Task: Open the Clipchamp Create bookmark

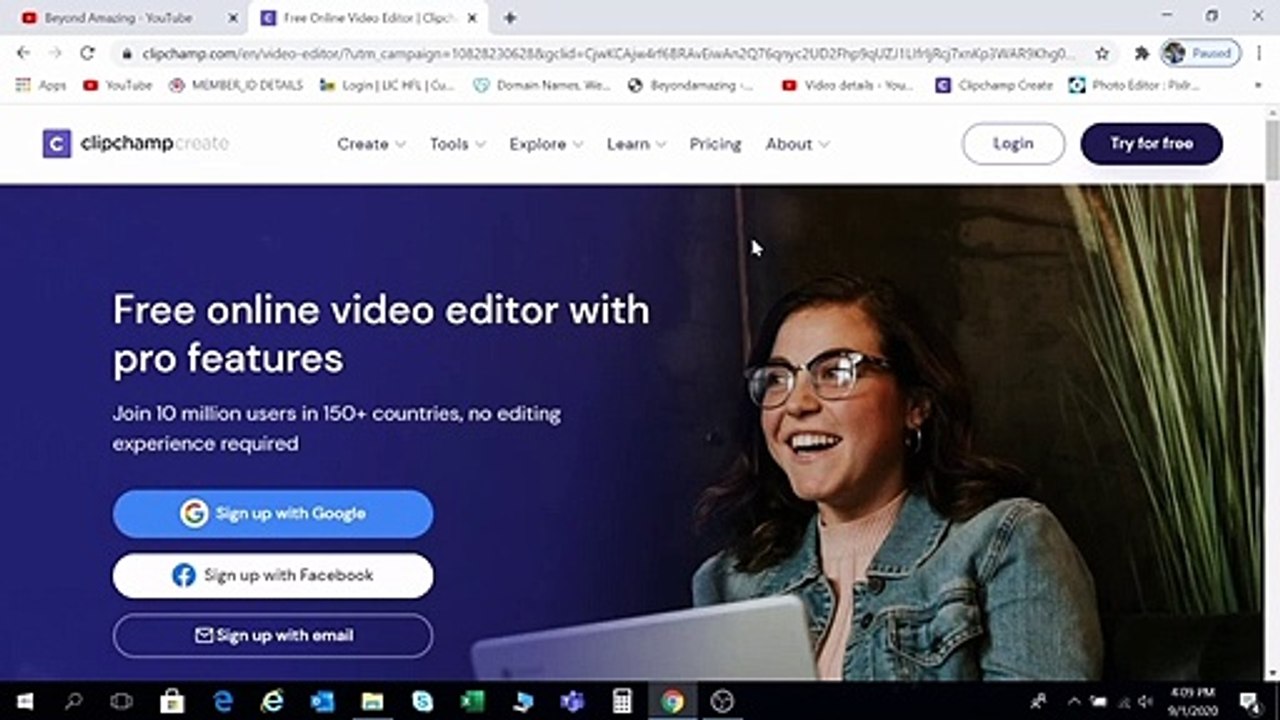Action: (994, 85)
